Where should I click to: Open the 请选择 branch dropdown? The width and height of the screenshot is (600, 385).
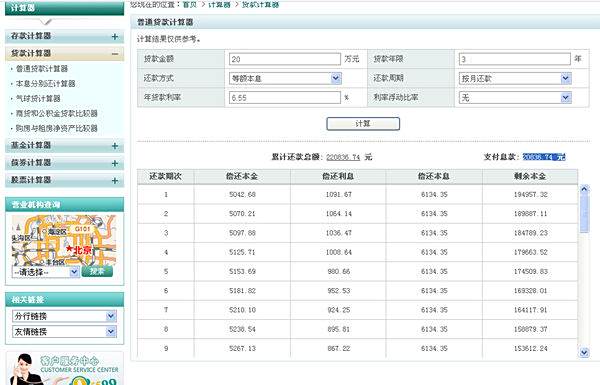coord(46,272)
